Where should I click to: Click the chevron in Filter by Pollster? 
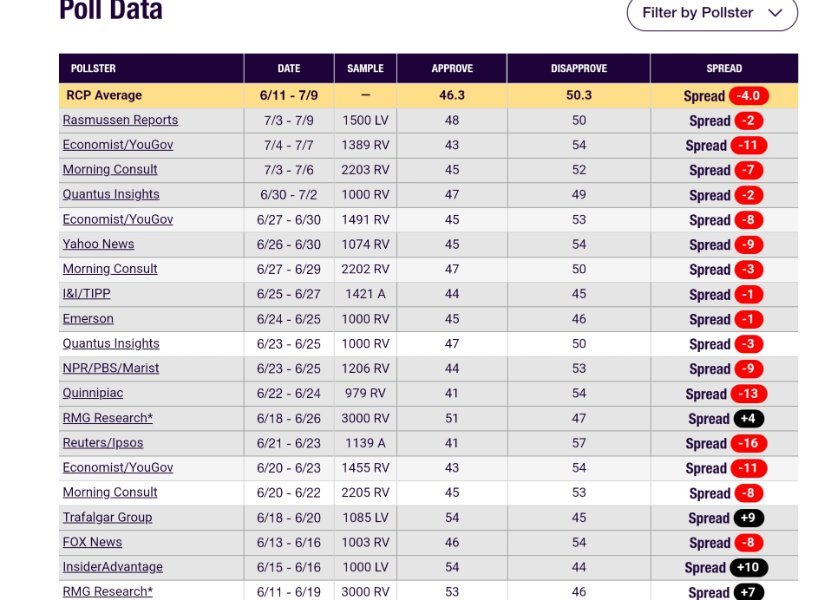[x=775, y=13]
